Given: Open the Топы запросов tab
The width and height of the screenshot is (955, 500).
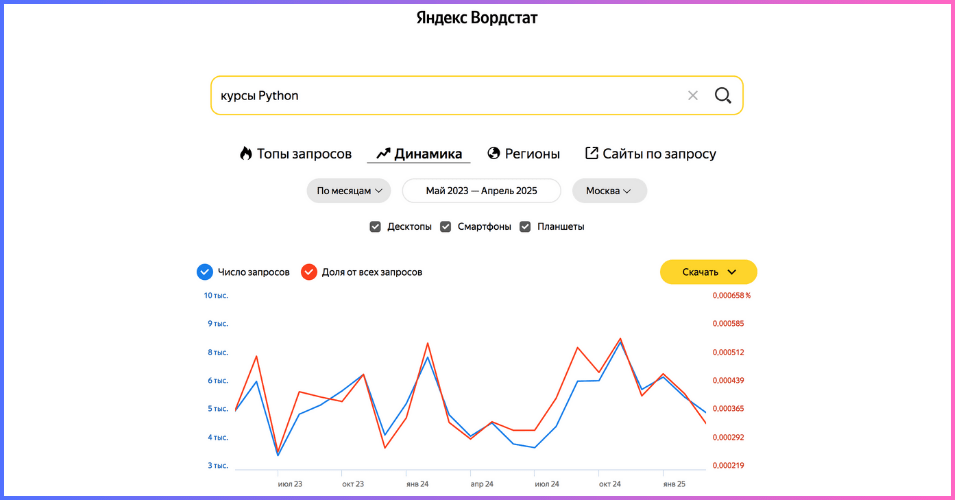Looking at the screenshot, I should click(x=295, y=153).
